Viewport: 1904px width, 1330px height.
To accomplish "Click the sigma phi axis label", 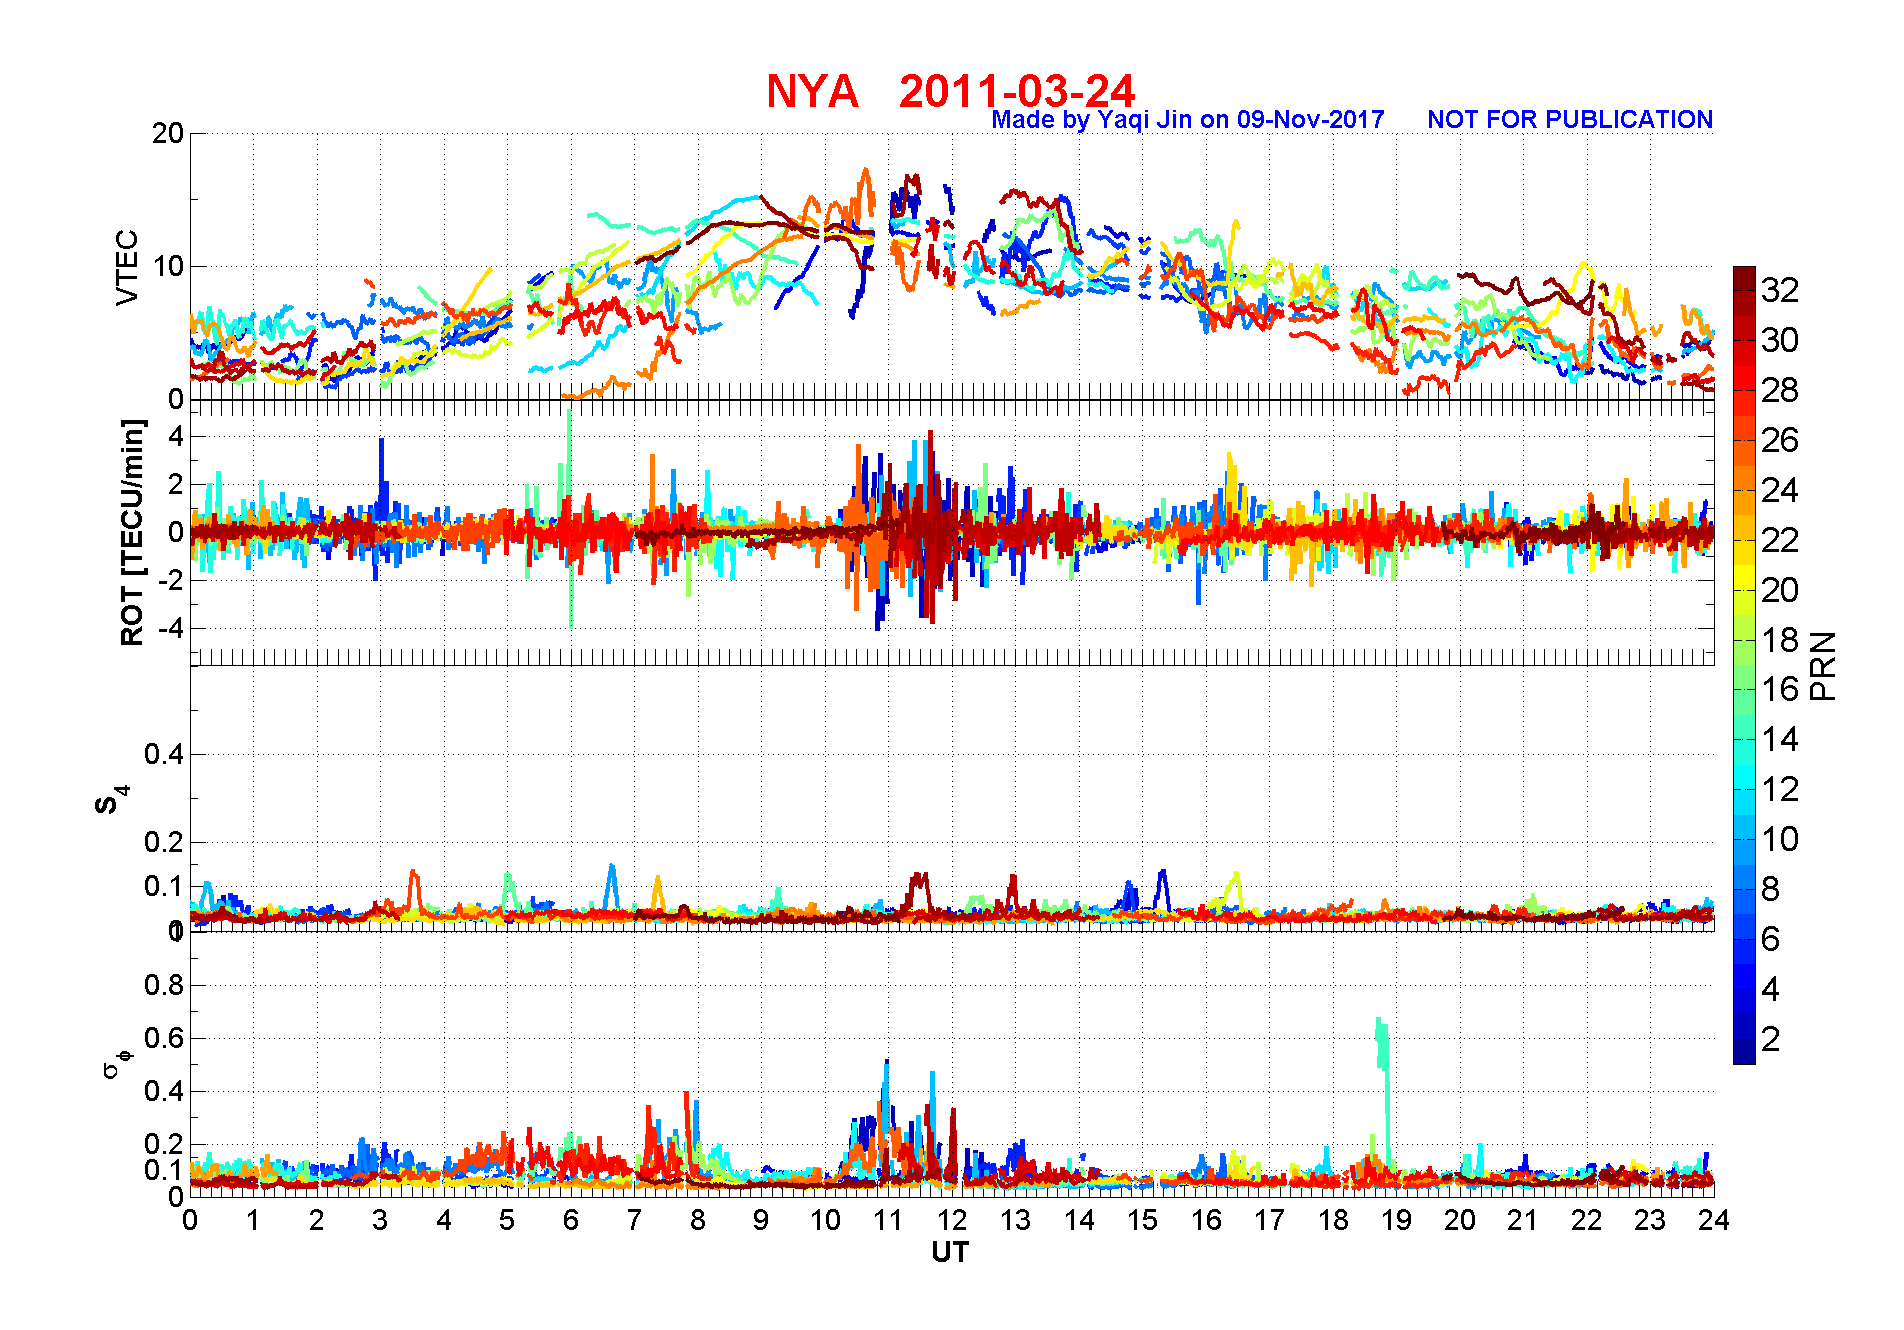I will [117, 1062].
